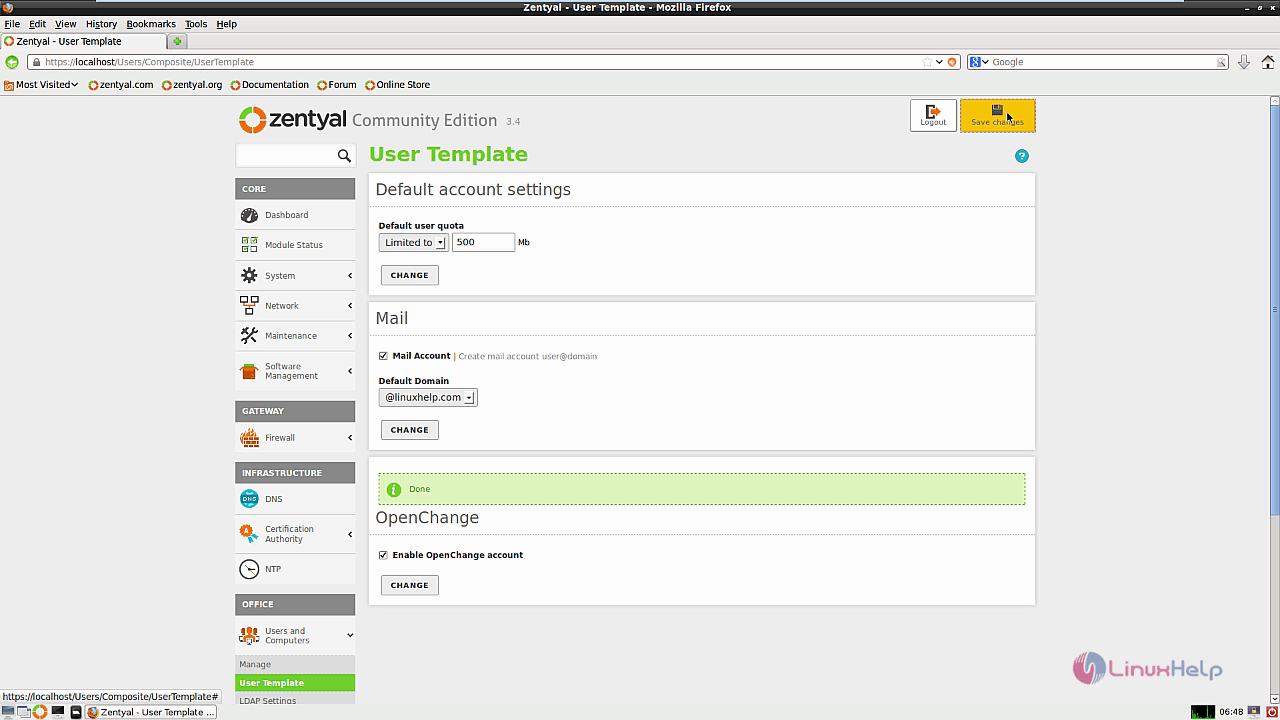Open the NTP clock item
The image size is (1280, 720).
point(295,569)
